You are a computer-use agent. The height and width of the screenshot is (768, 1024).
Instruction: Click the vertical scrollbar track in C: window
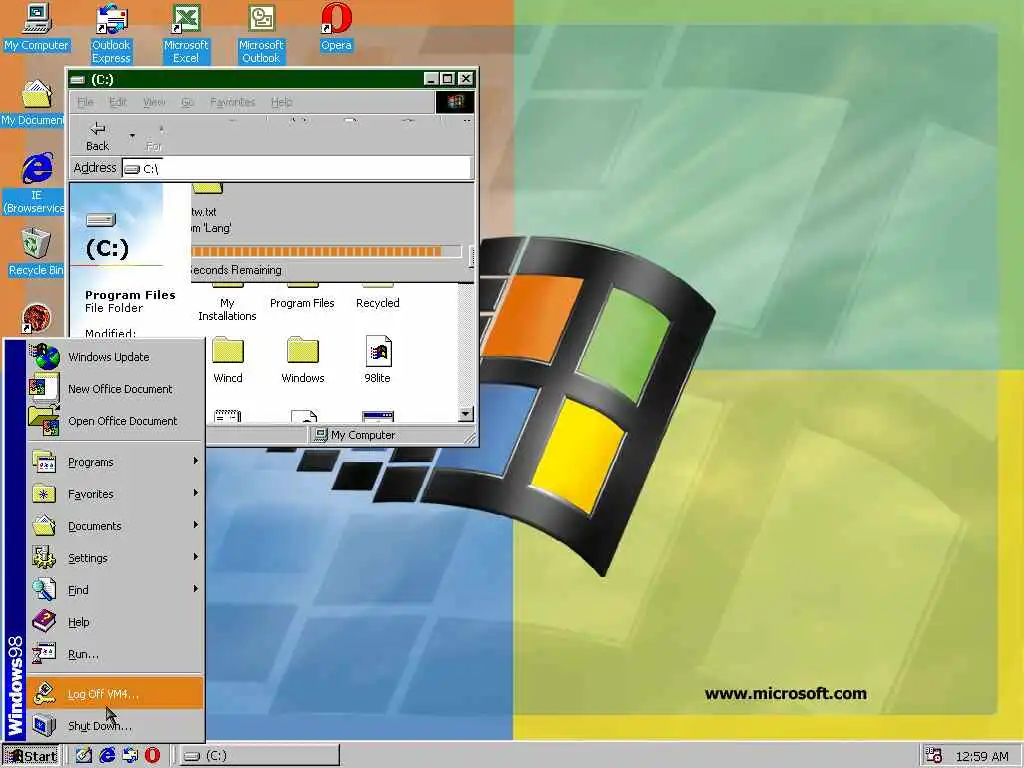(466, 345)
